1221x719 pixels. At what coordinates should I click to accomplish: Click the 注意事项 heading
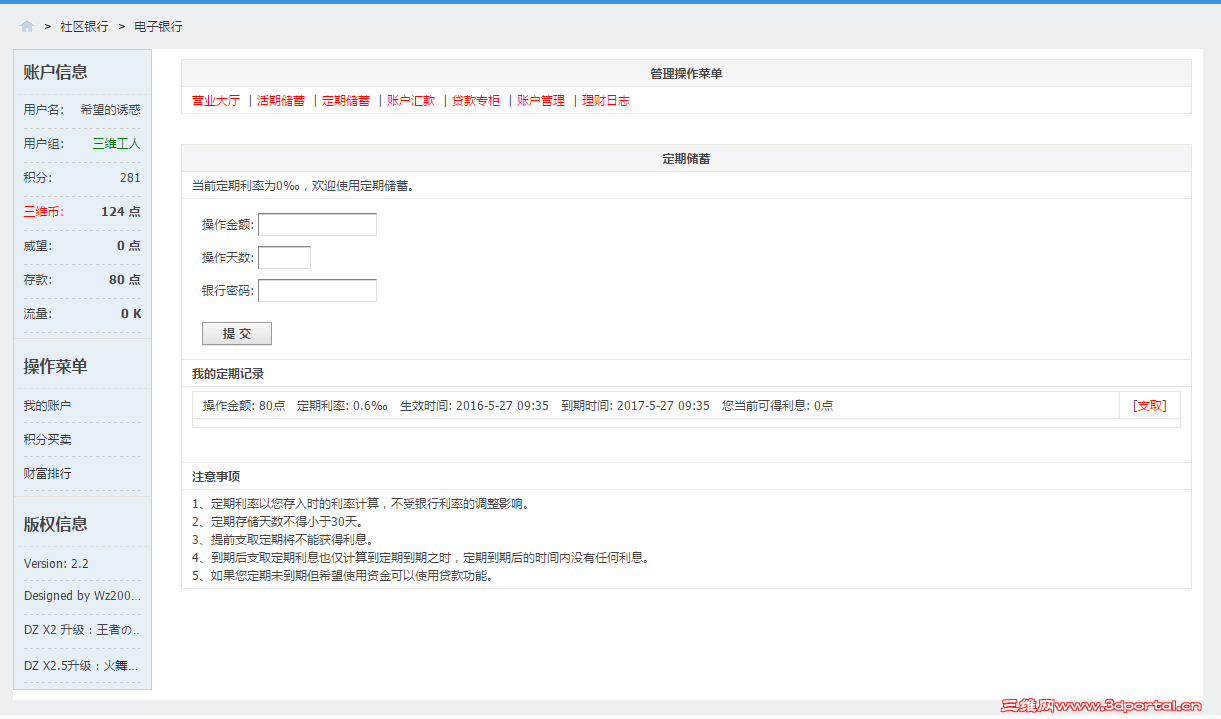pos(216,476)
